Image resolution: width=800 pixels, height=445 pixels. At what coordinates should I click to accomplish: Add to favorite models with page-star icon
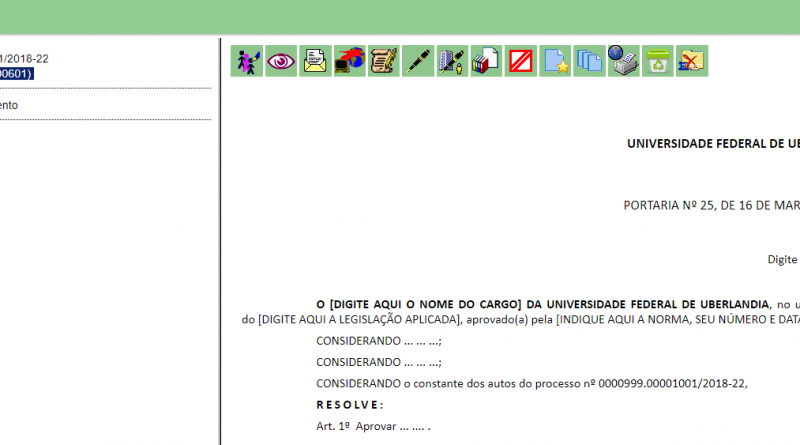555,61
